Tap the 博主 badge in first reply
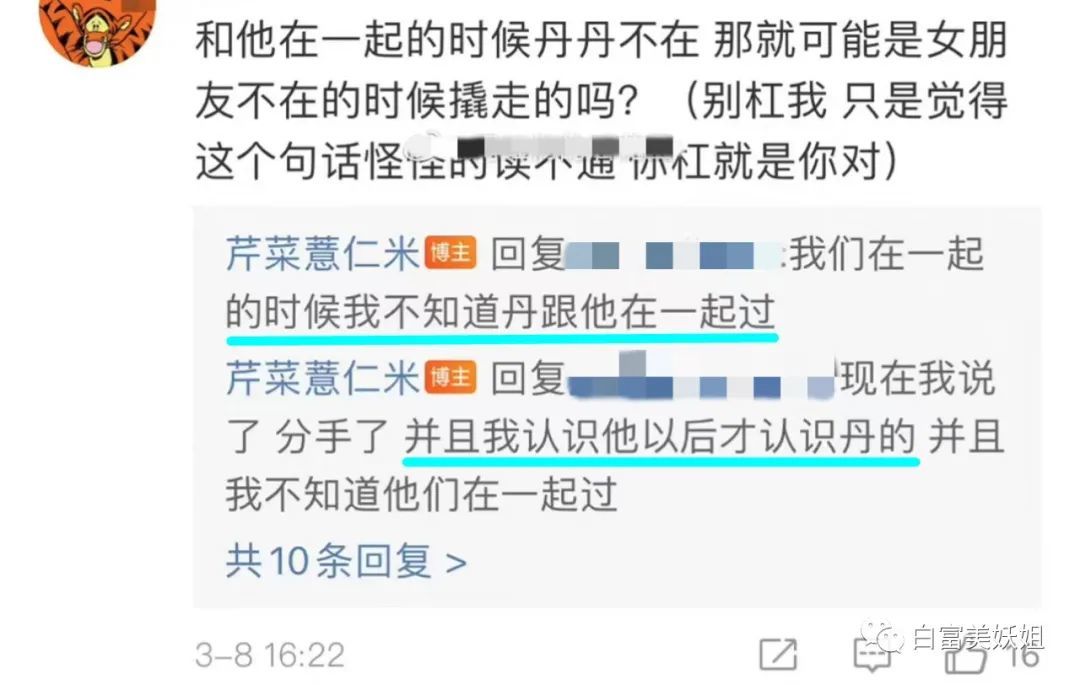The image size is (1080, 685). pyautogui.click(x=450, y=253)
